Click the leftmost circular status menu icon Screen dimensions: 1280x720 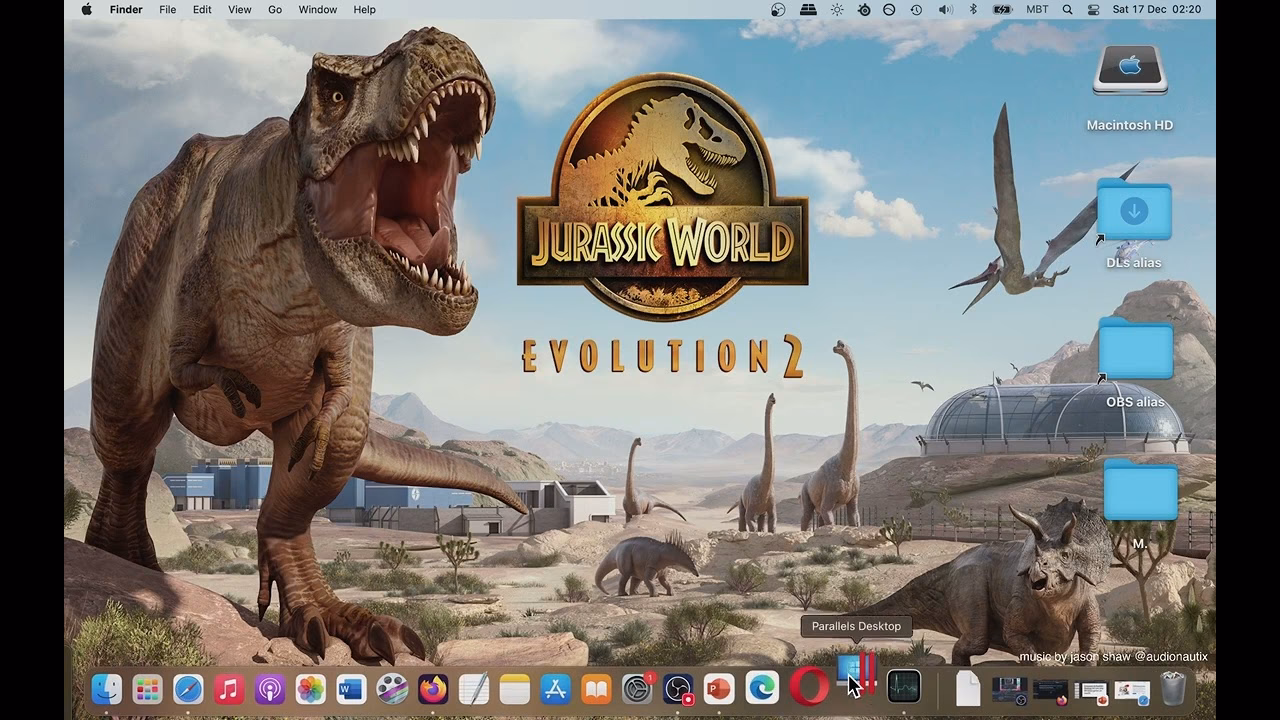(x=779, y=9)
